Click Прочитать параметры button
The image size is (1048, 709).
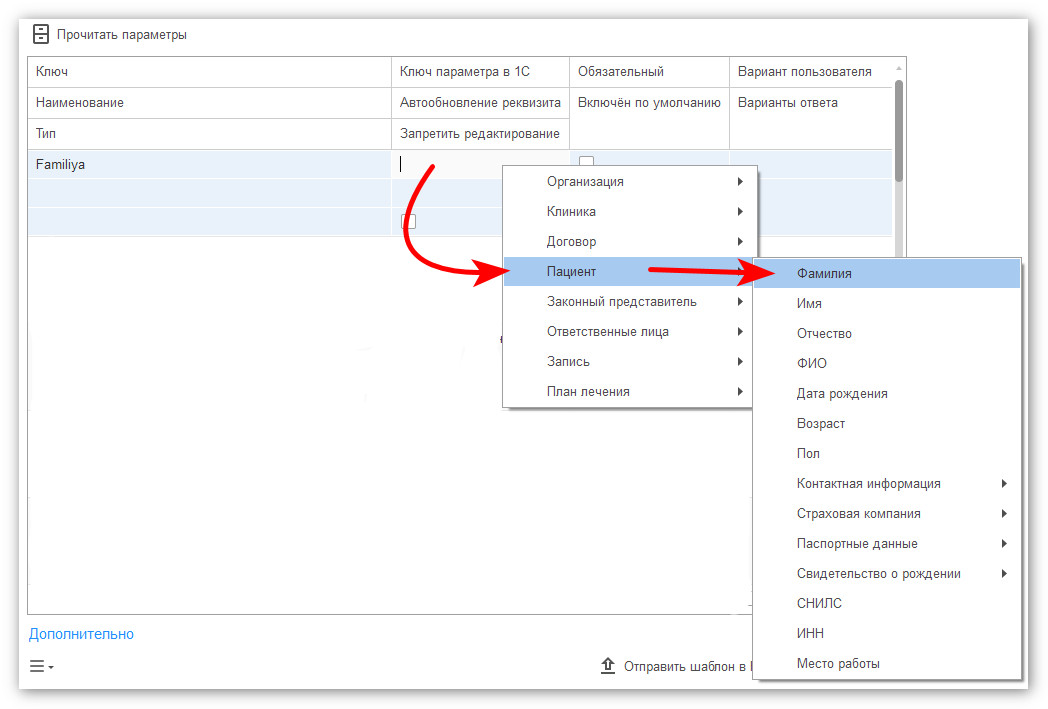coord(110,34)
